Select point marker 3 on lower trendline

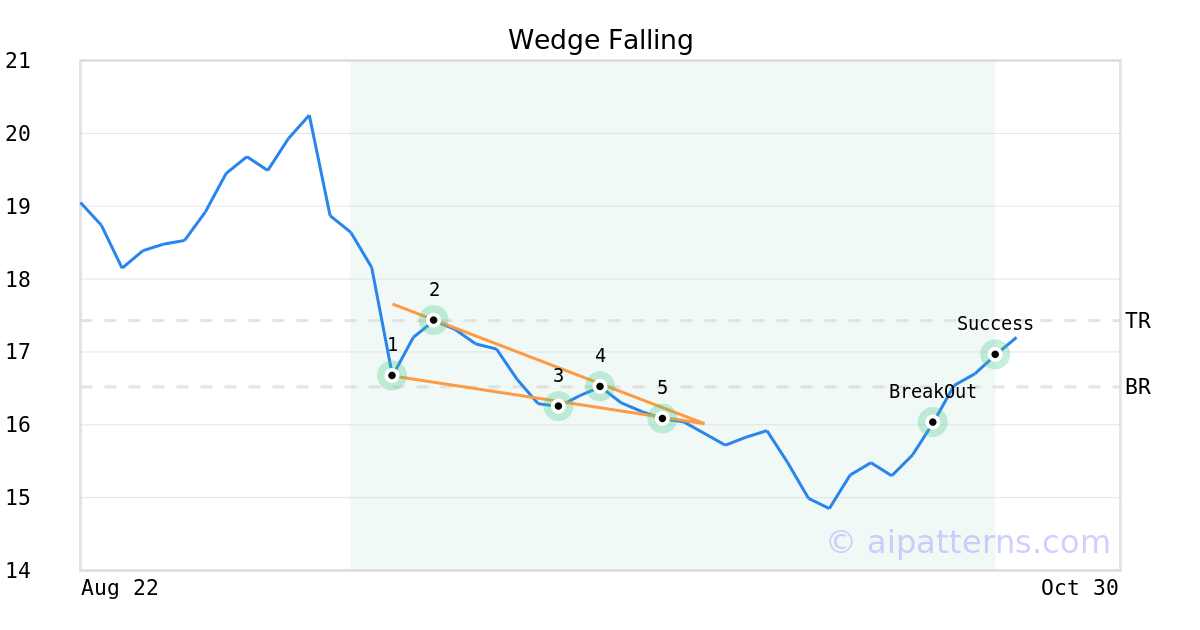(x=558, y=405)
